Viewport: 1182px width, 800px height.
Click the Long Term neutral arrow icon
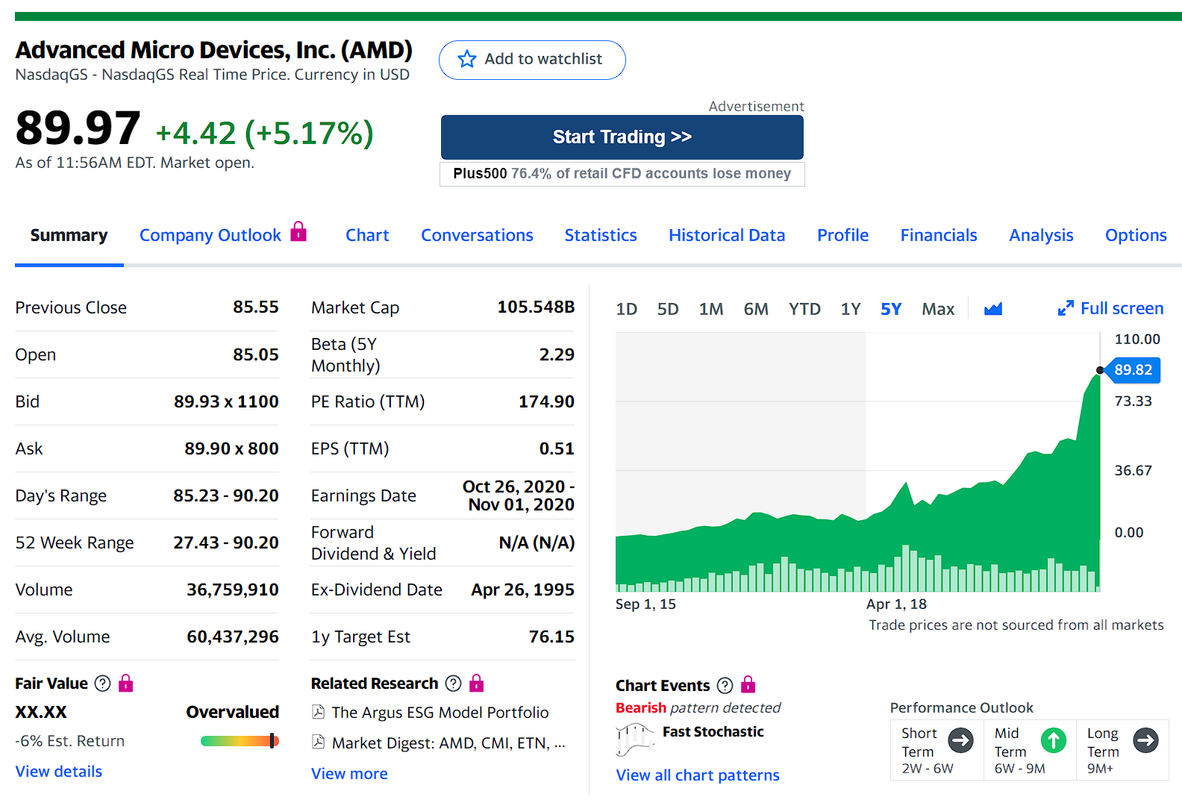click(x=1146, y=740)
